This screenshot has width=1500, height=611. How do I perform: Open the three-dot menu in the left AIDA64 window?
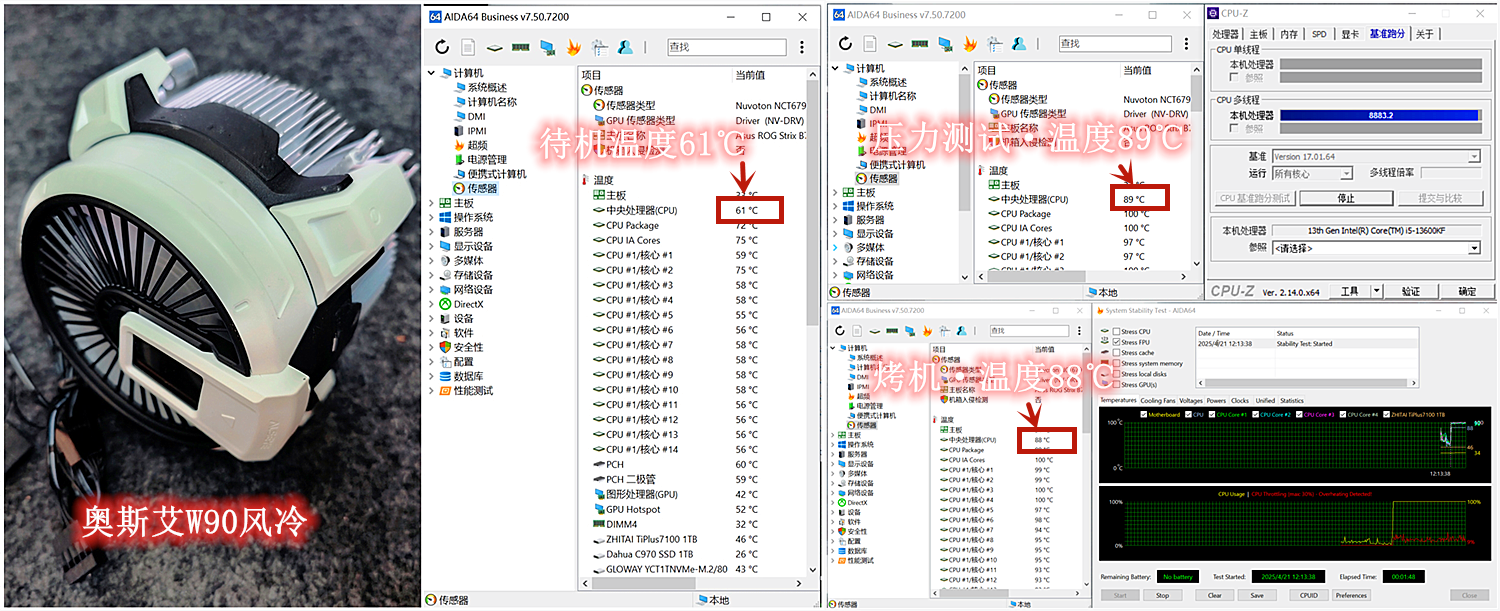pyautogui.click(x=802, y=47)
